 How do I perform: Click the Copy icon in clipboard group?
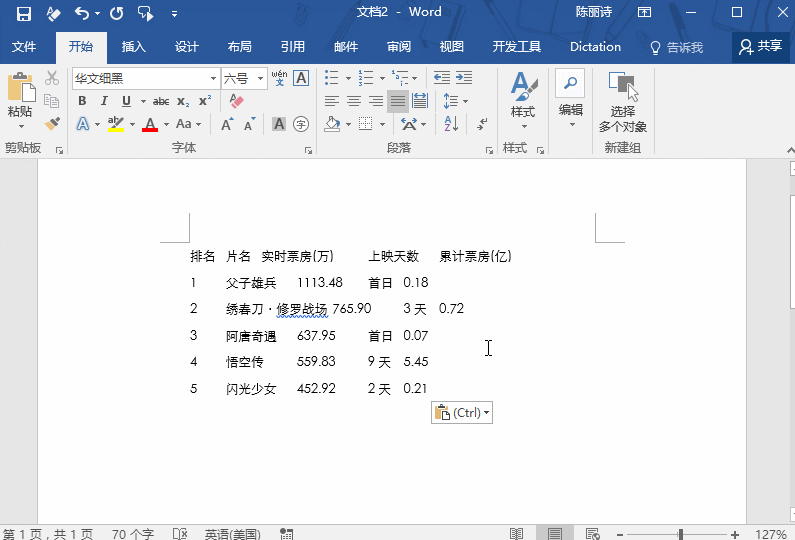51,101
